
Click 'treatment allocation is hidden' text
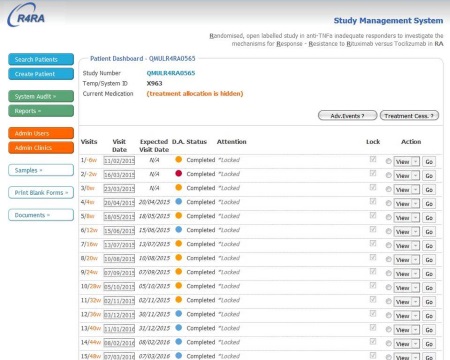(195, 94)
